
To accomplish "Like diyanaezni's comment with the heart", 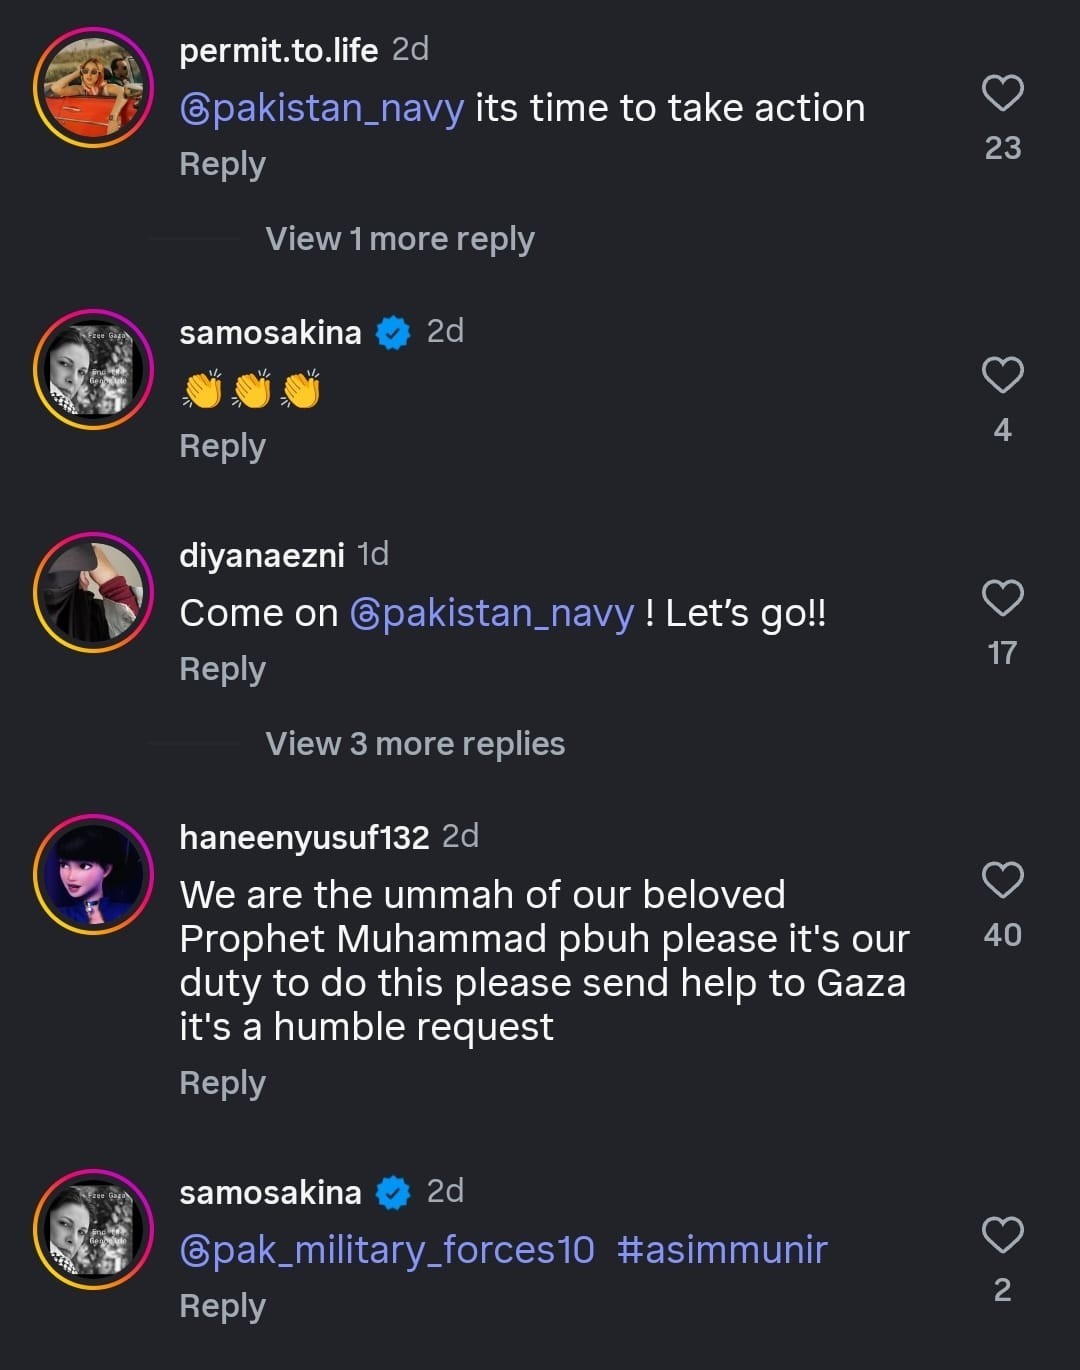I will (1002, 598).
